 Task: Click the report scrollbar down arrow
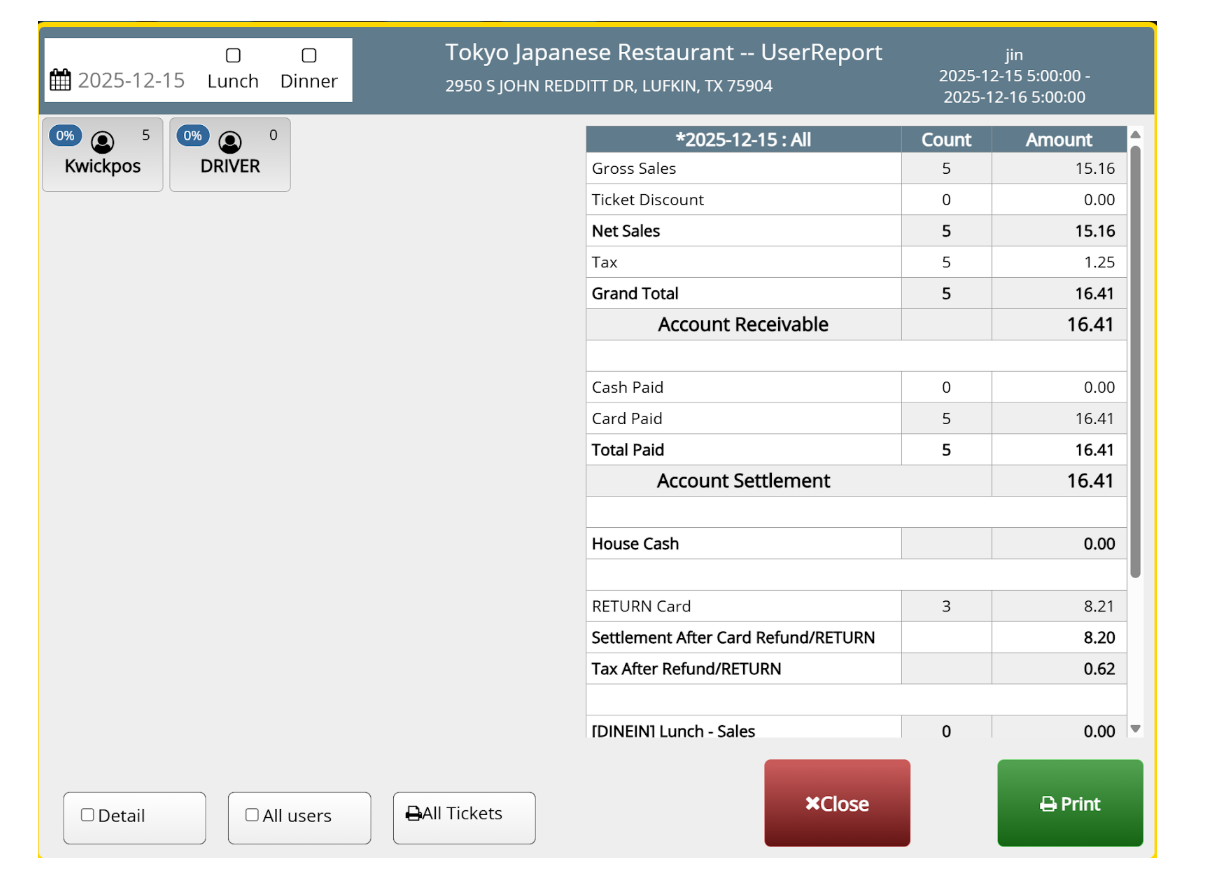(x=1135, y=730)
